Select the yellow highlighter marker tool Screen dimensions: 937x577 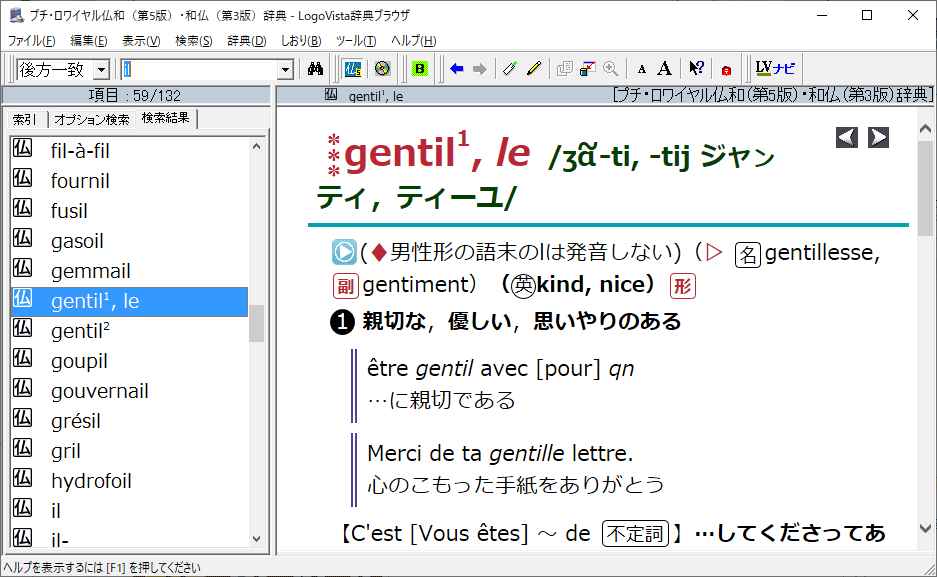coord(534,69)
